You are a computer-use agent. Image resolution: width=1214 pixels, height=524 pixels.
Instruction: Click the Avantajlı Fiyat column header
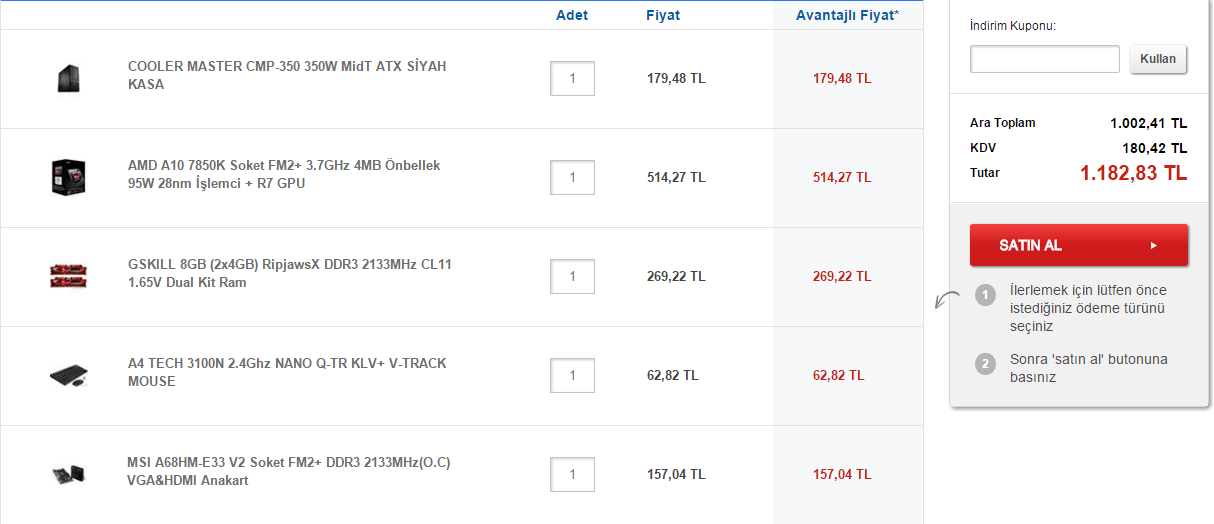(x=847, y=15)
